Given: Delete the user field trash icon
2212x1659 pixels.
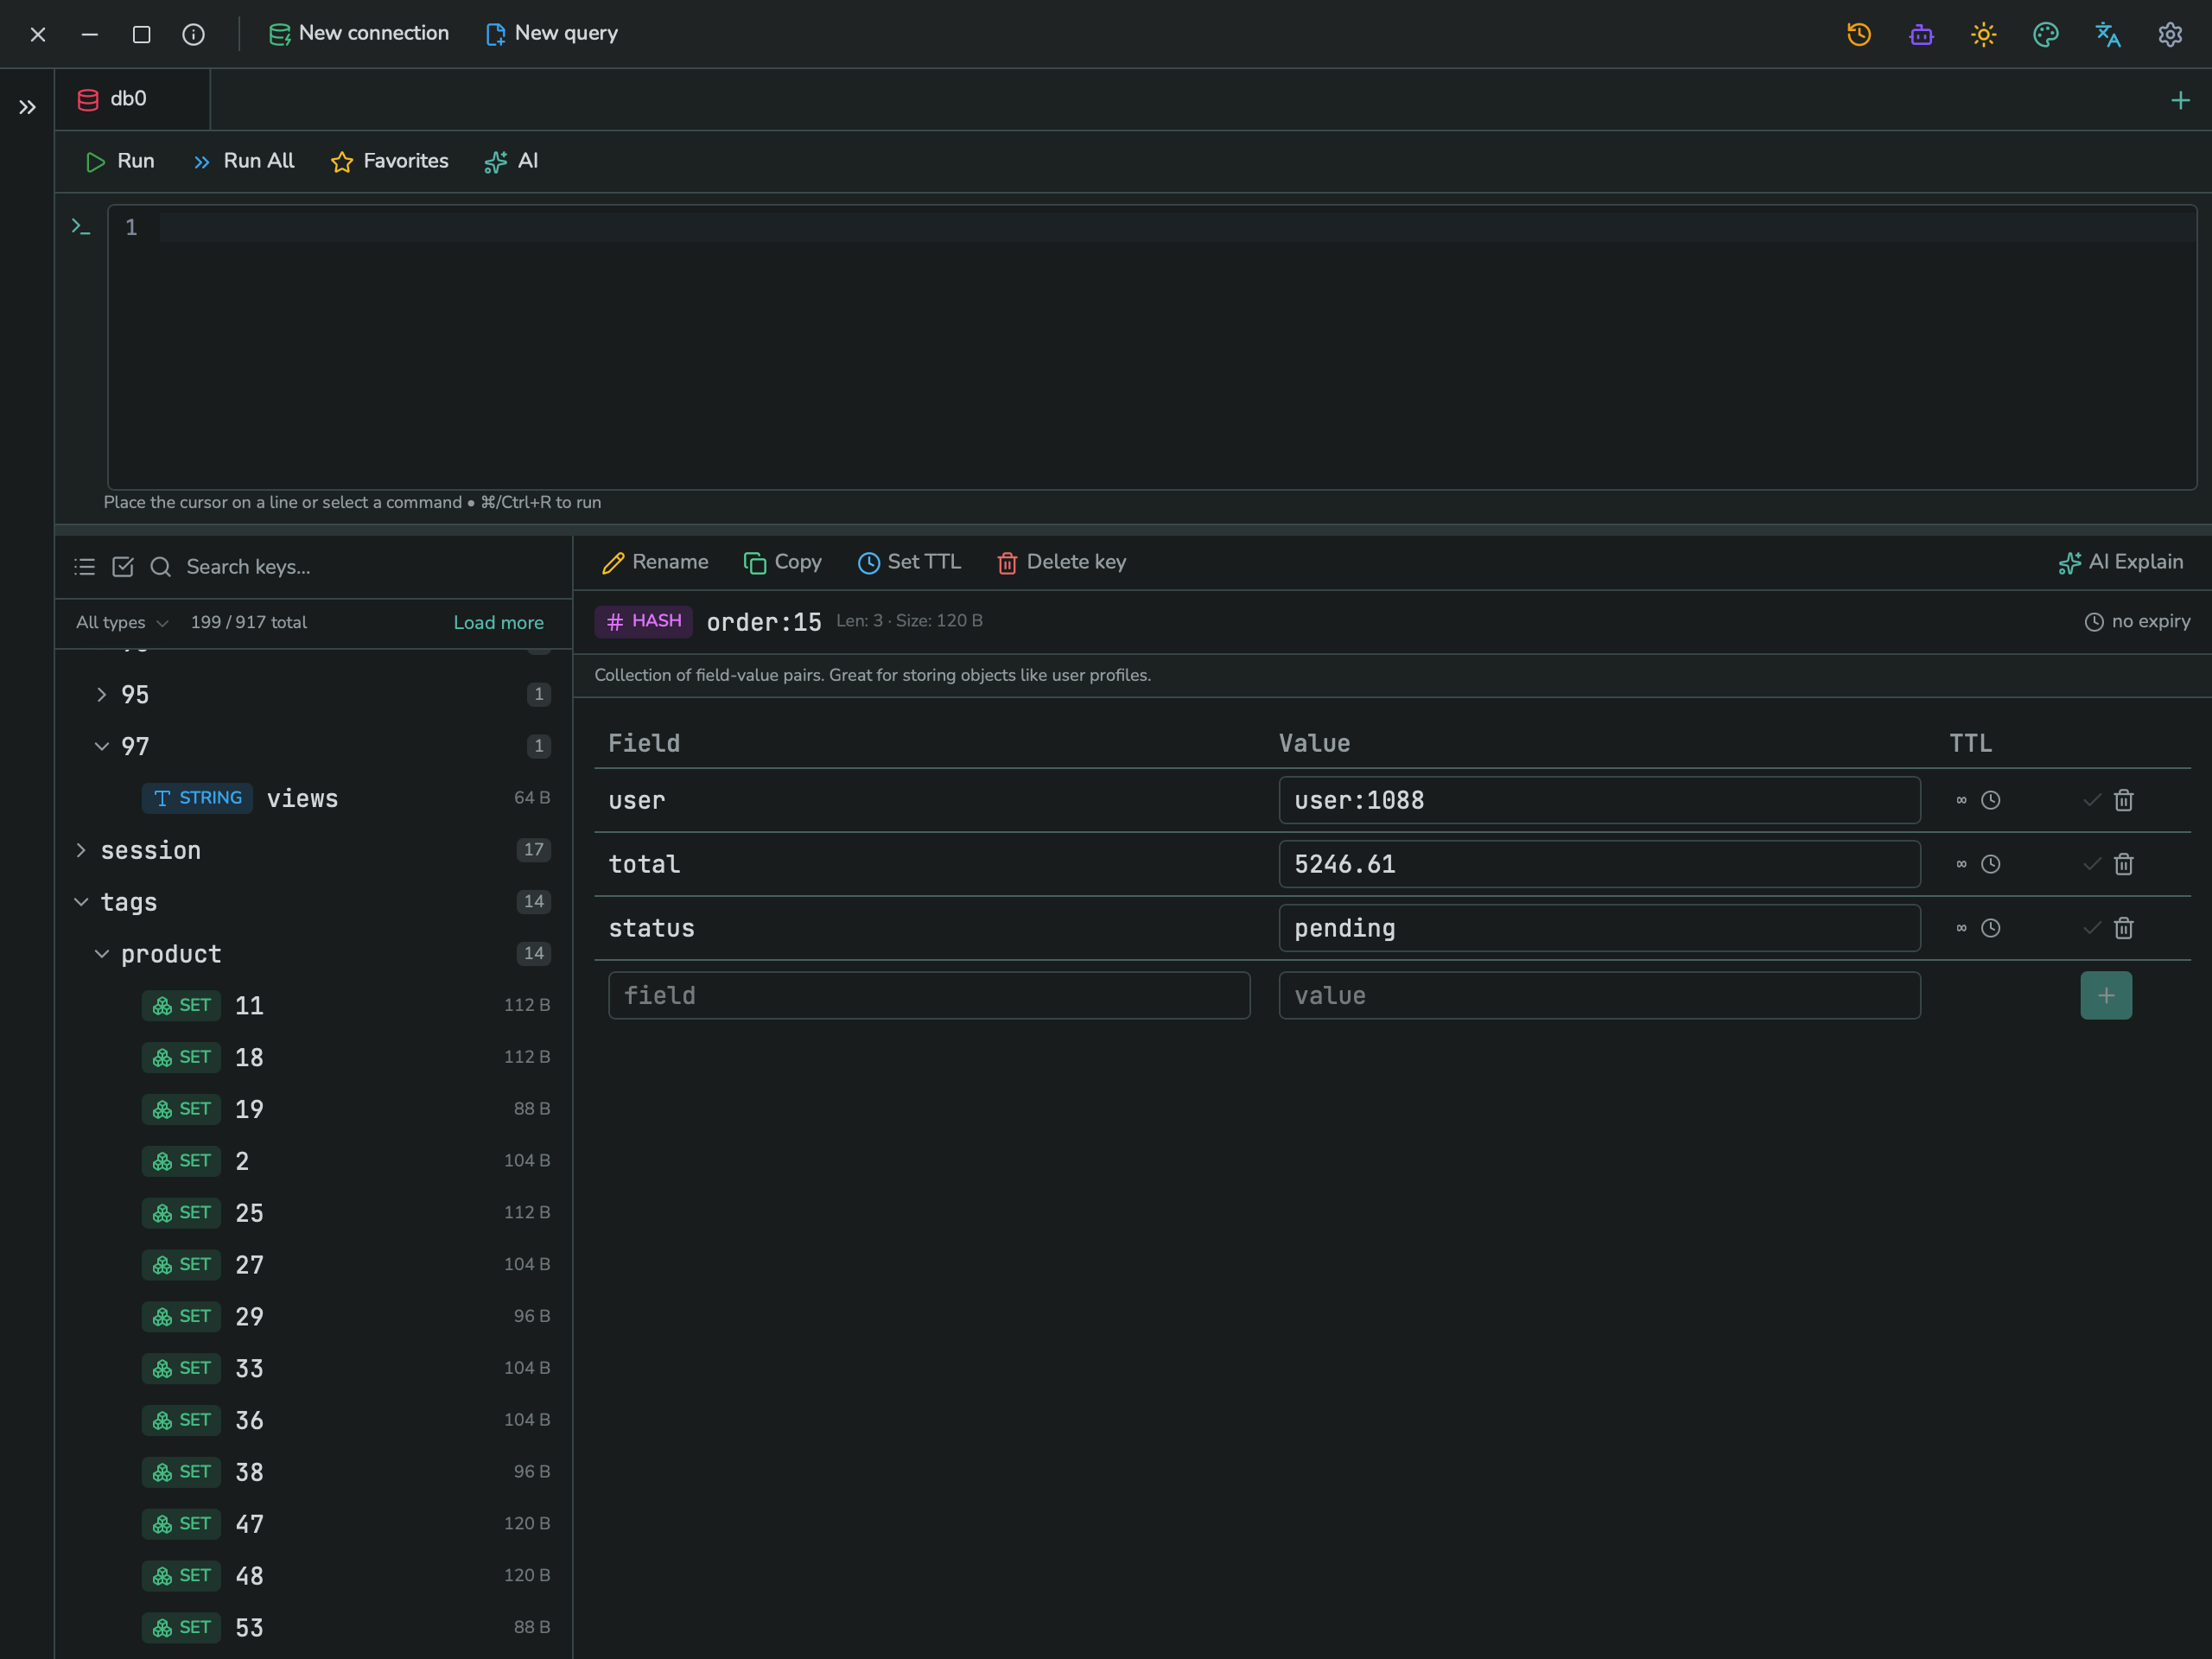Looking at the screenshot, I should click(2124, 800).
